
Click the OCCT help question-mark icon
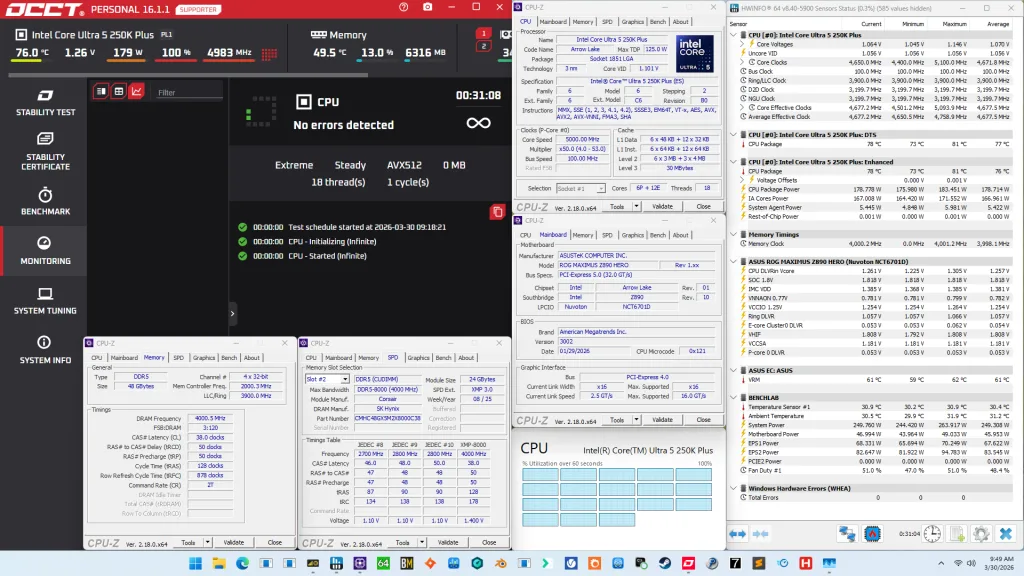[404, 7]
